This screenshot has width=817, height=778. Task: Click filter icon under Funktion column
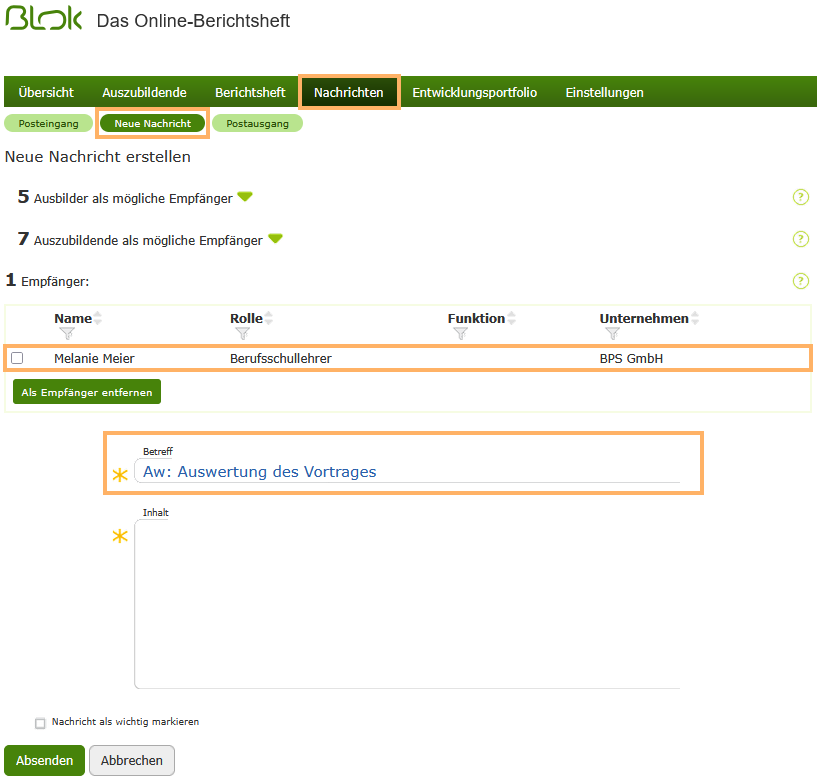coord(460,334)
